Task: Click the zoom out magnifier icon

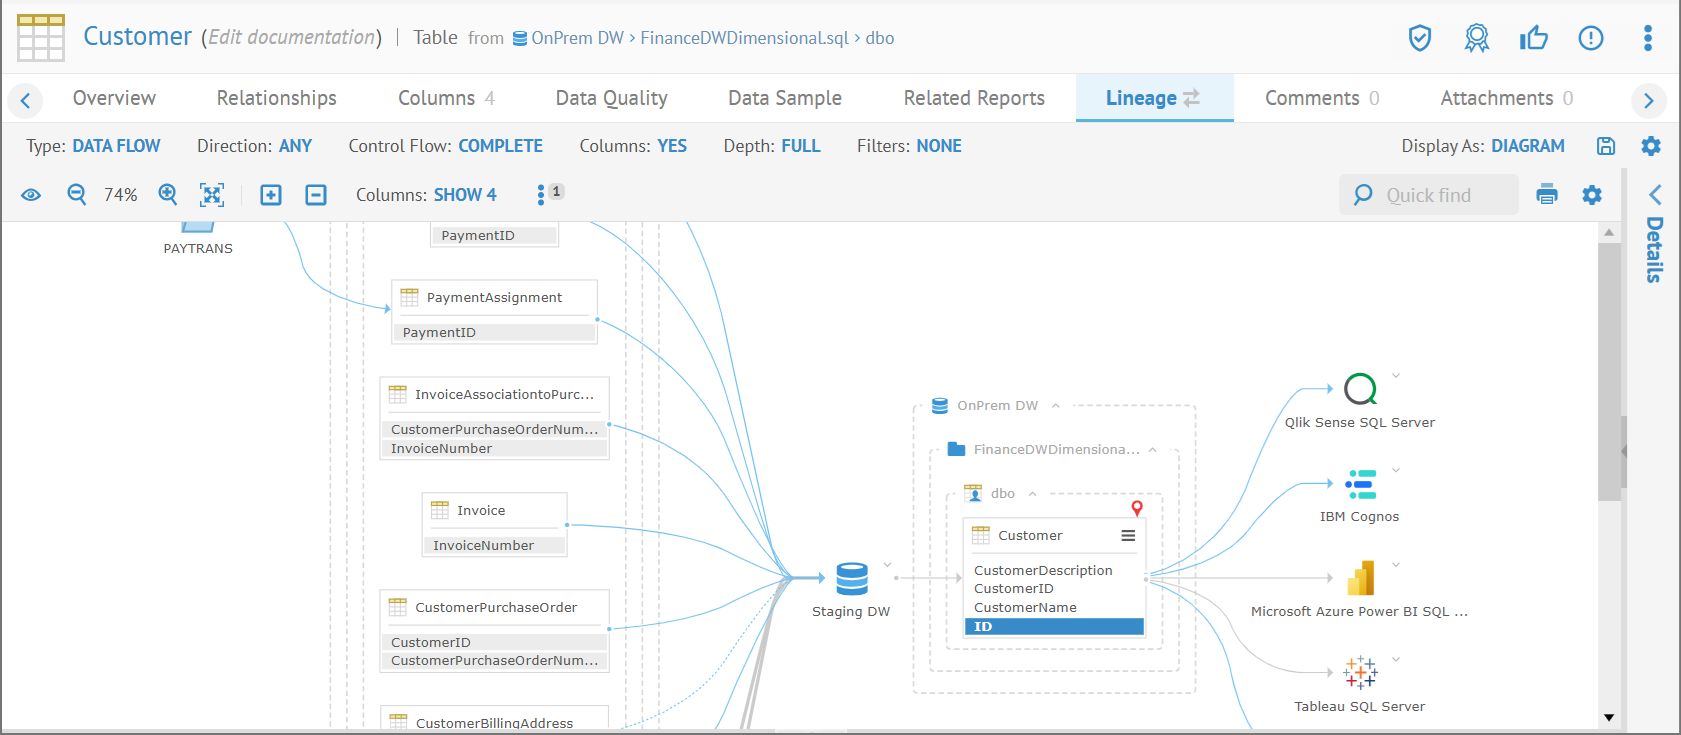Action: [76, 194]
